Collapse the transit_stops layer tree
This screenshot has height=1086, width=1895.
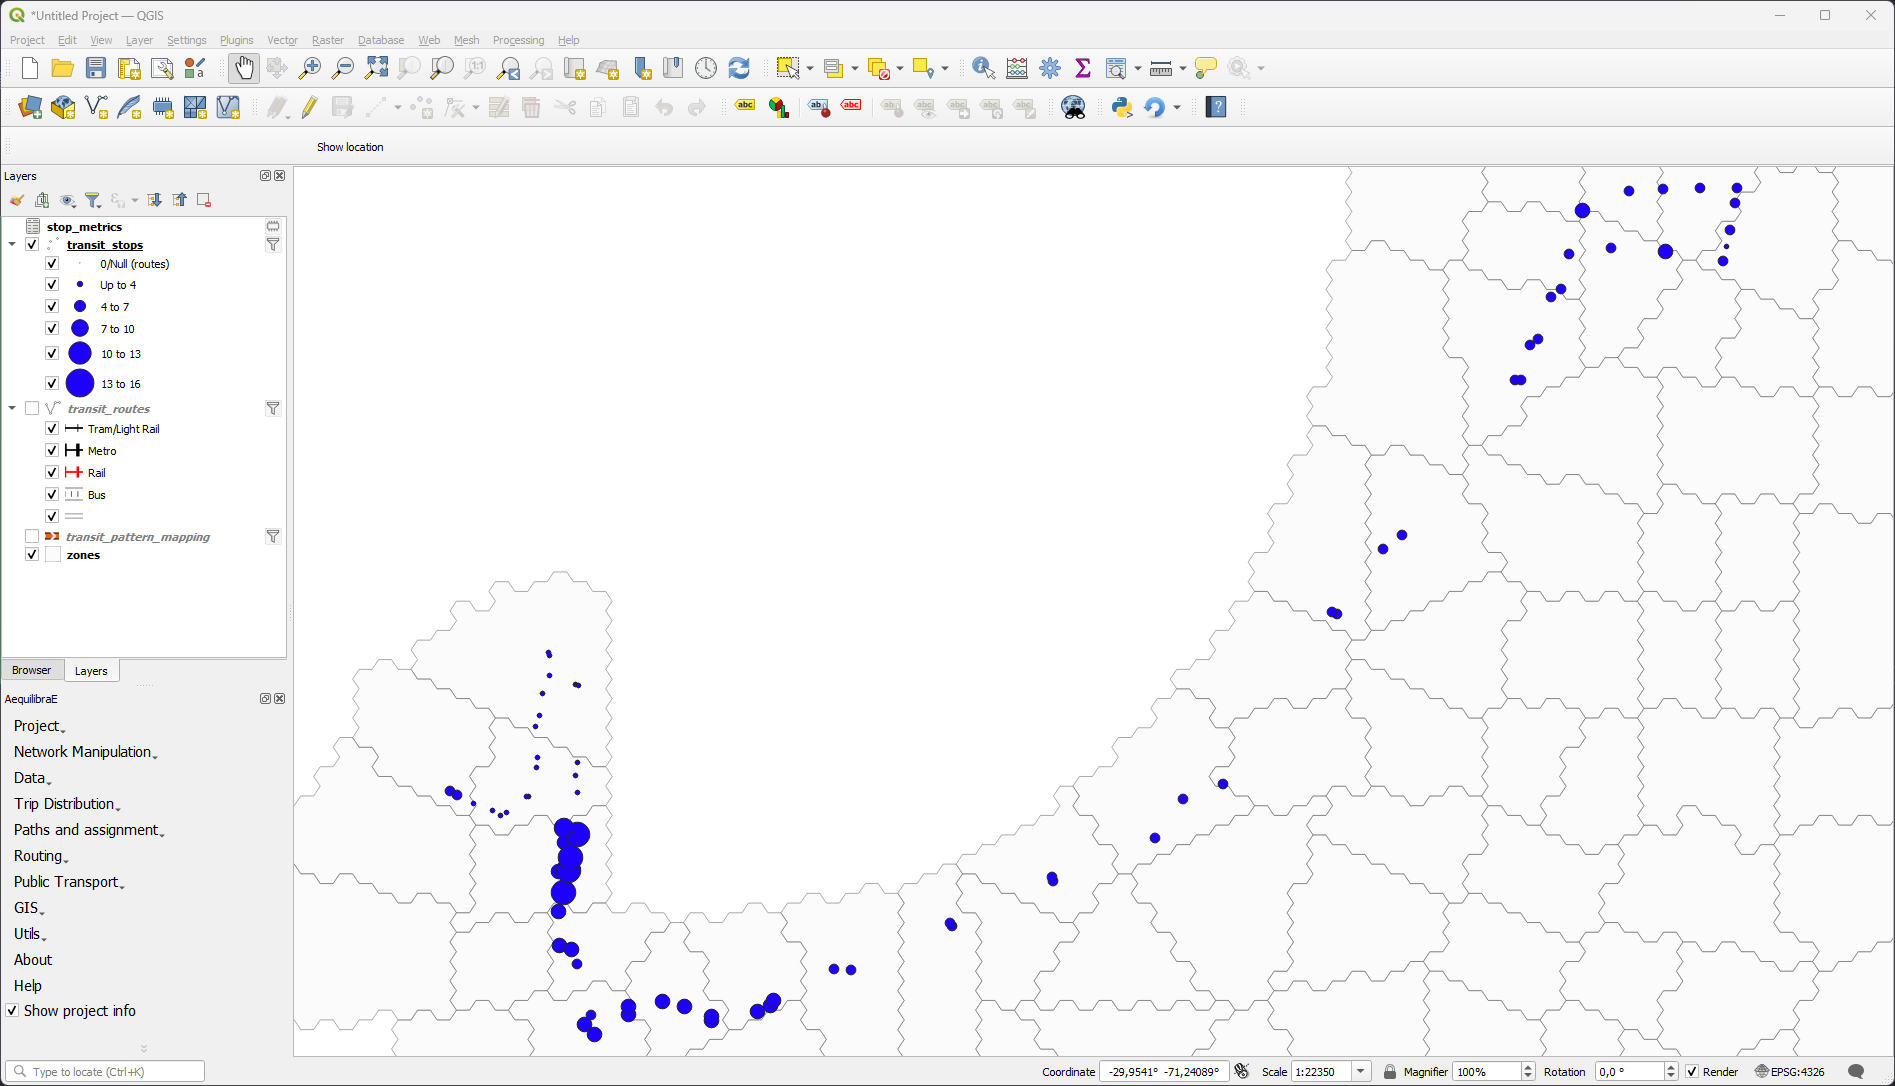(x=12, y=245)
